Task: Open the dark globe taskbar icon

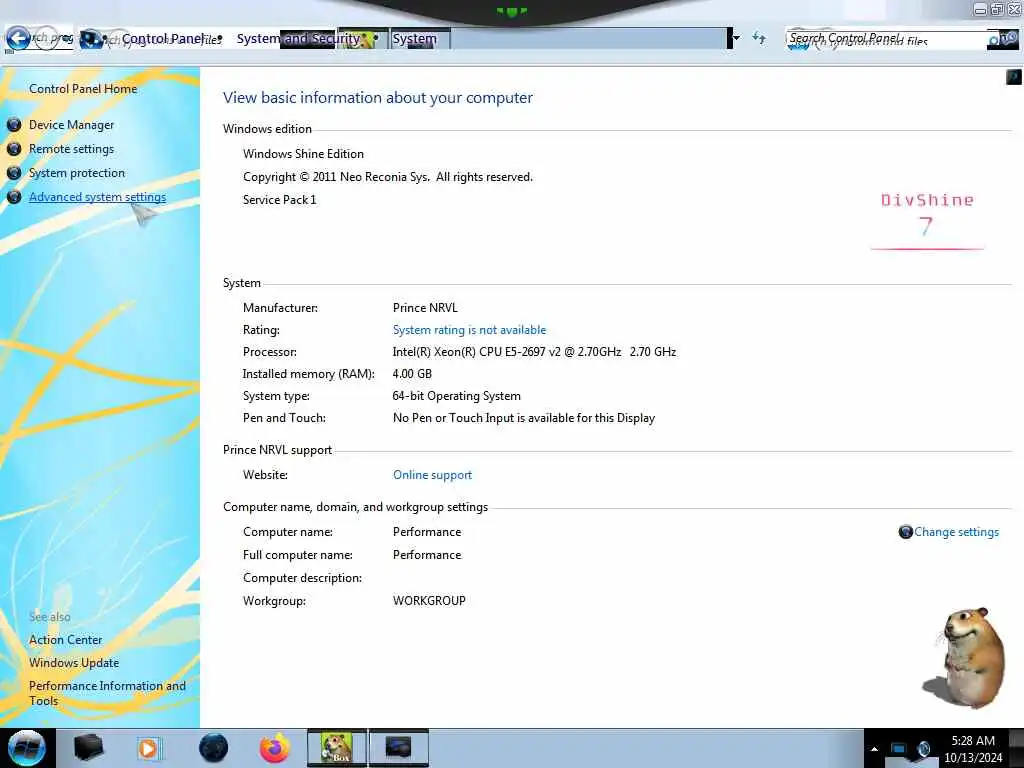Action: pyautogui.click(x=214, y=748)
